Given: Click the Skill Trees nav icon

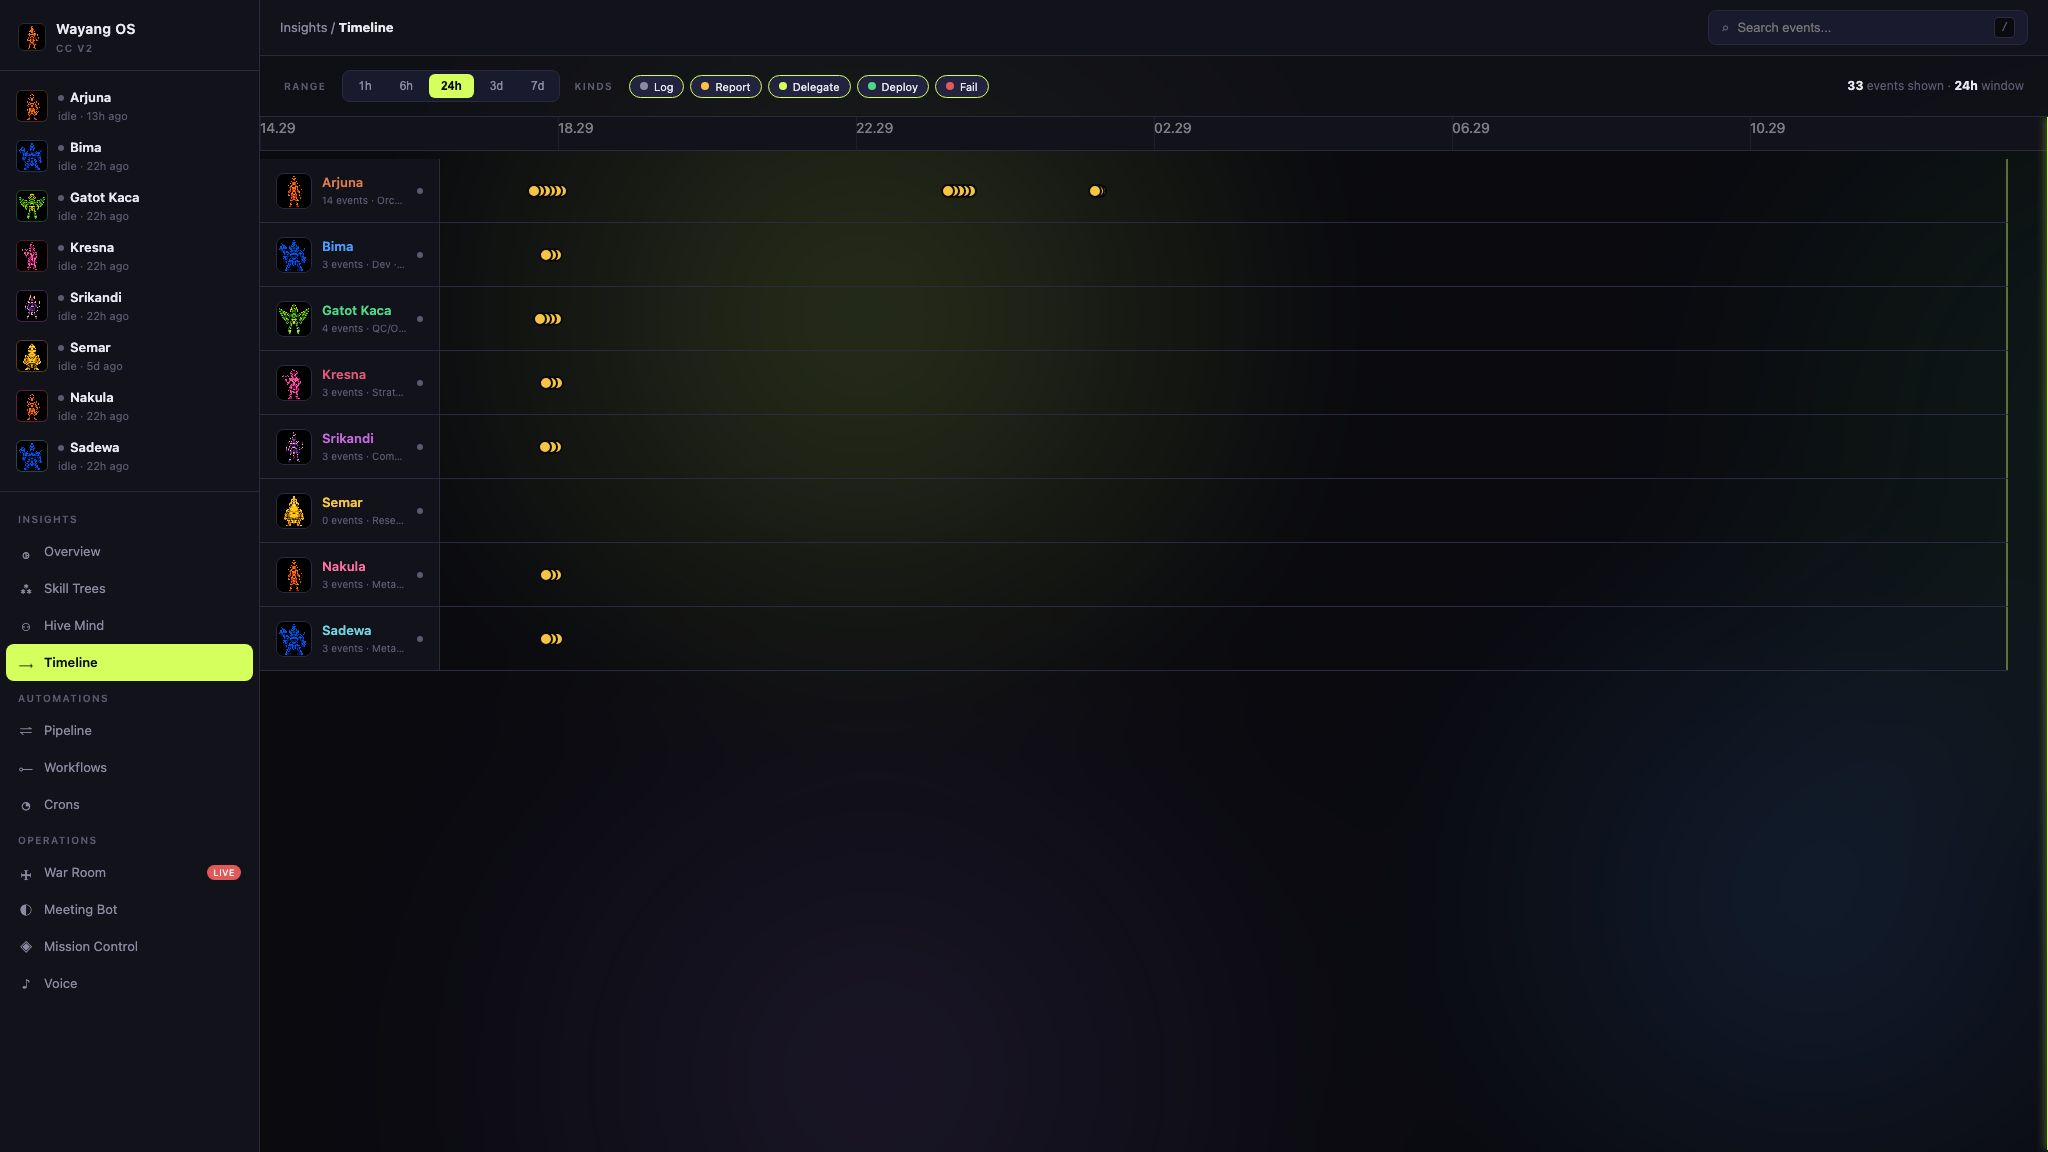Looking at the screenshot, I should coord(26,590).
